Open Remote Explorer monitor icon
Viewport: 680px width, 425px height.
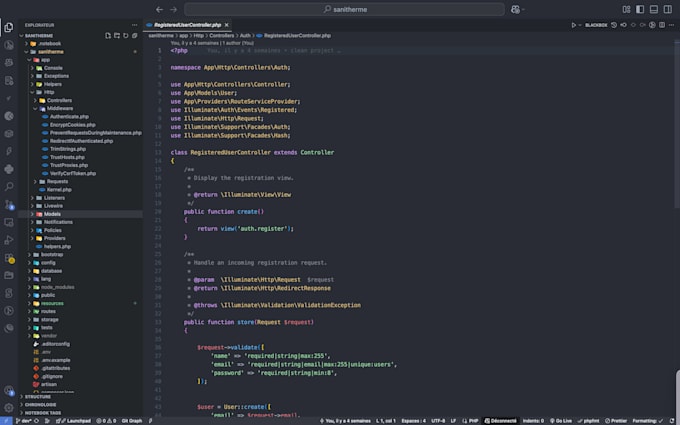pyautogui.click(x=9, y=222)
